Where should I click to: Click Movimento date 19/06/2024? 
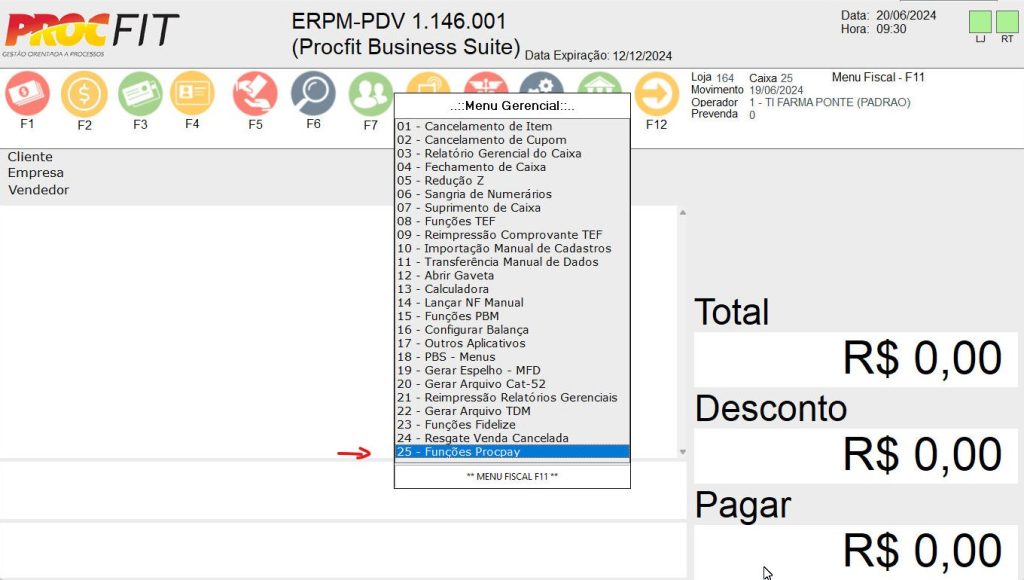click(776, 90)
